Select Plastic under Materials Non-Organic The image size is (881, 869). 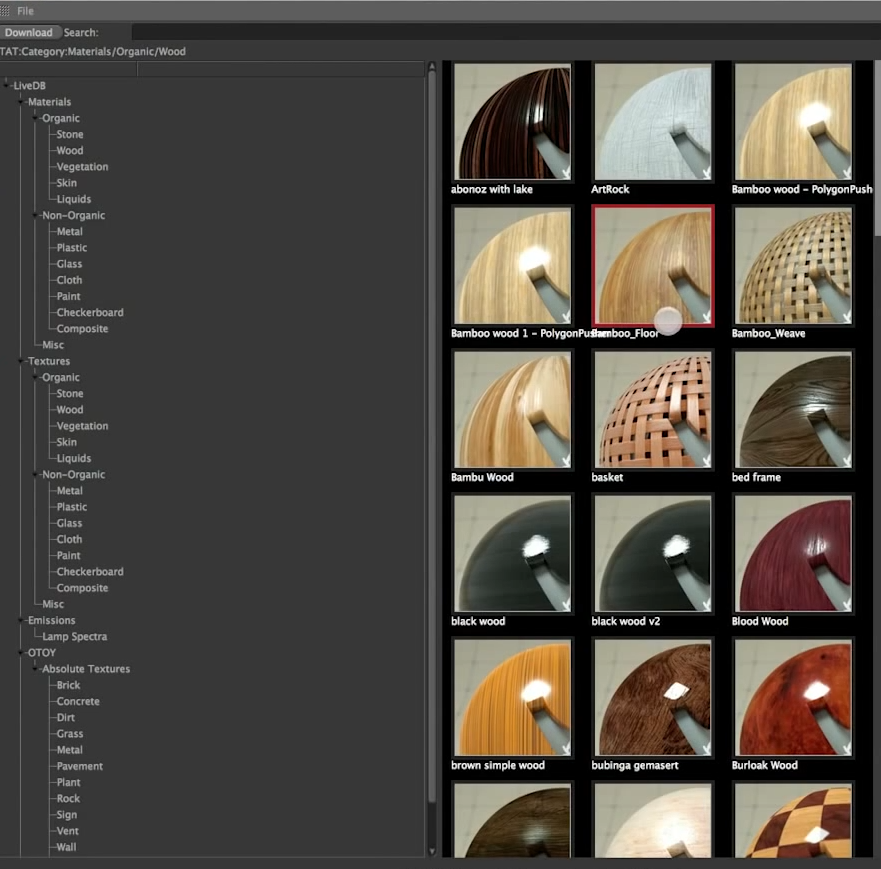[x=72, y=248]
